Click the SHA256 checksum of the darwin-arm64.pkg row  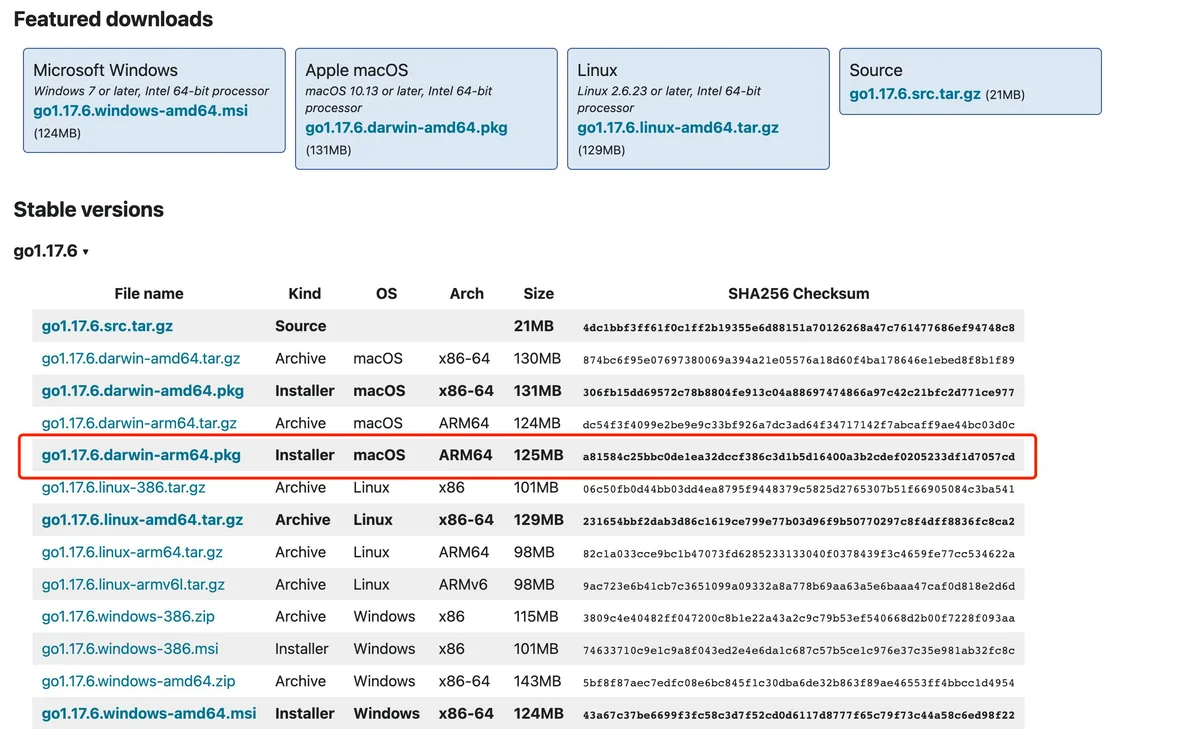point(799,456)
